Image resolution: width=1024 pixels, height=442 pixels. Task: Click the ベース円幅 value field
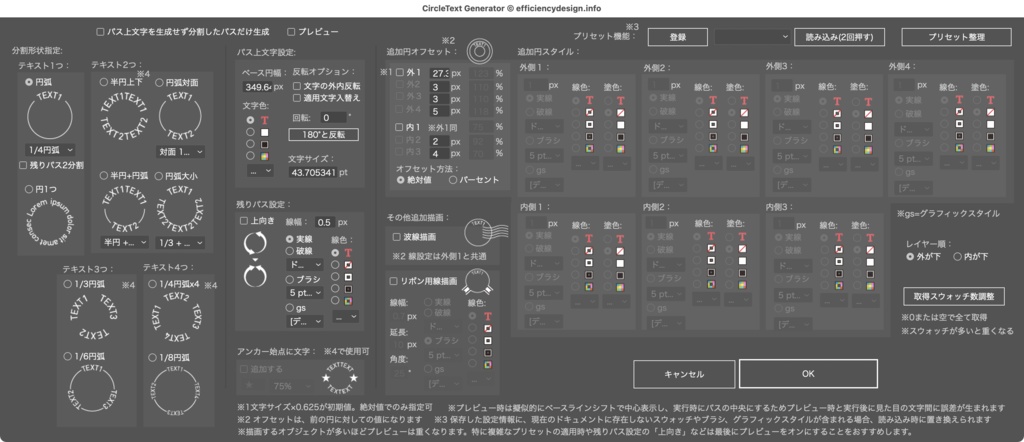(x=257, y=86)
